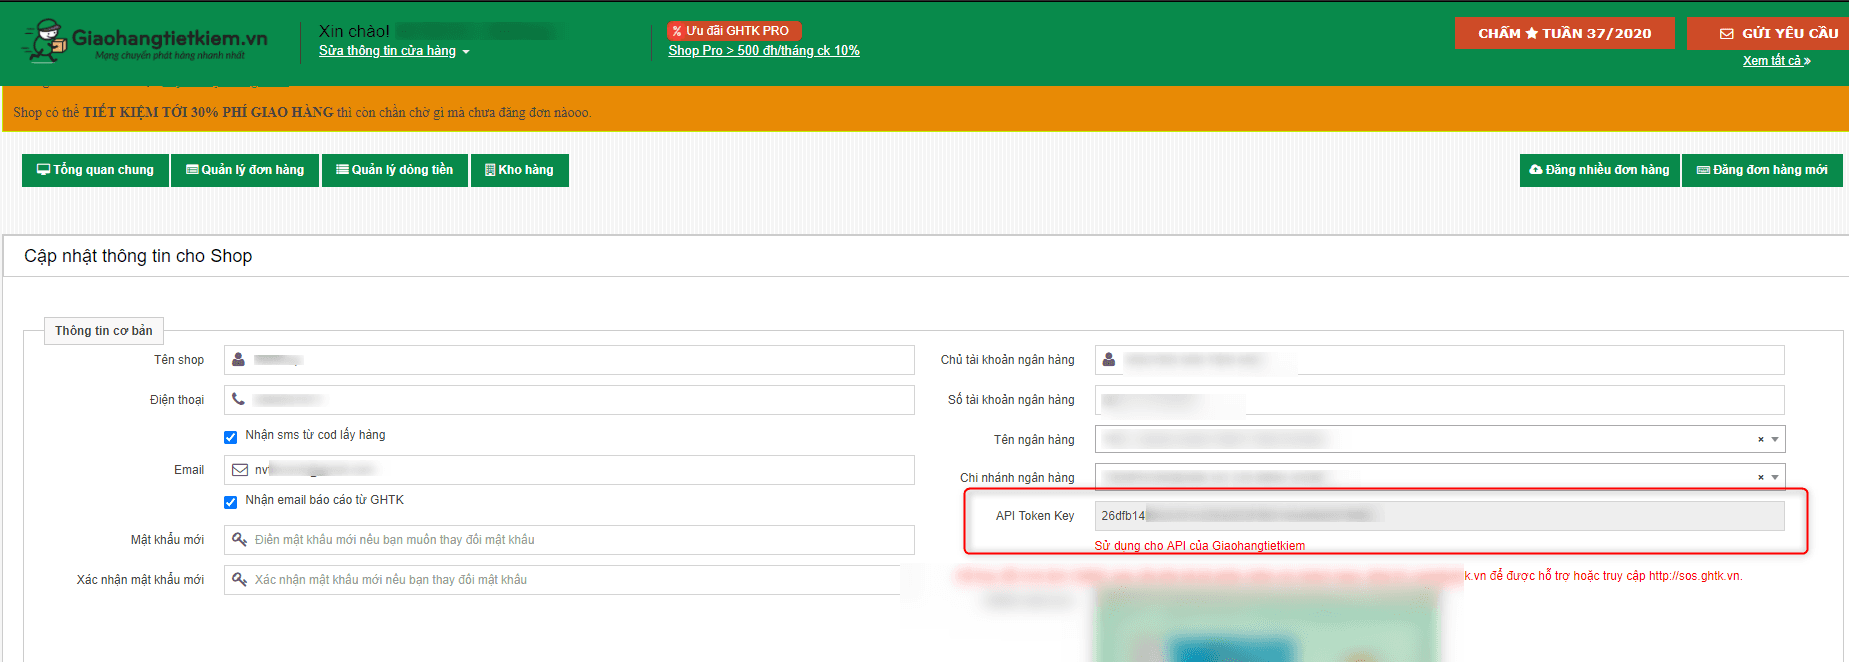Open the Sửa thông tin cửa hàng dropdown
Screen dimensions: 1849x662
pyautogui.click(x=394, y=51)
